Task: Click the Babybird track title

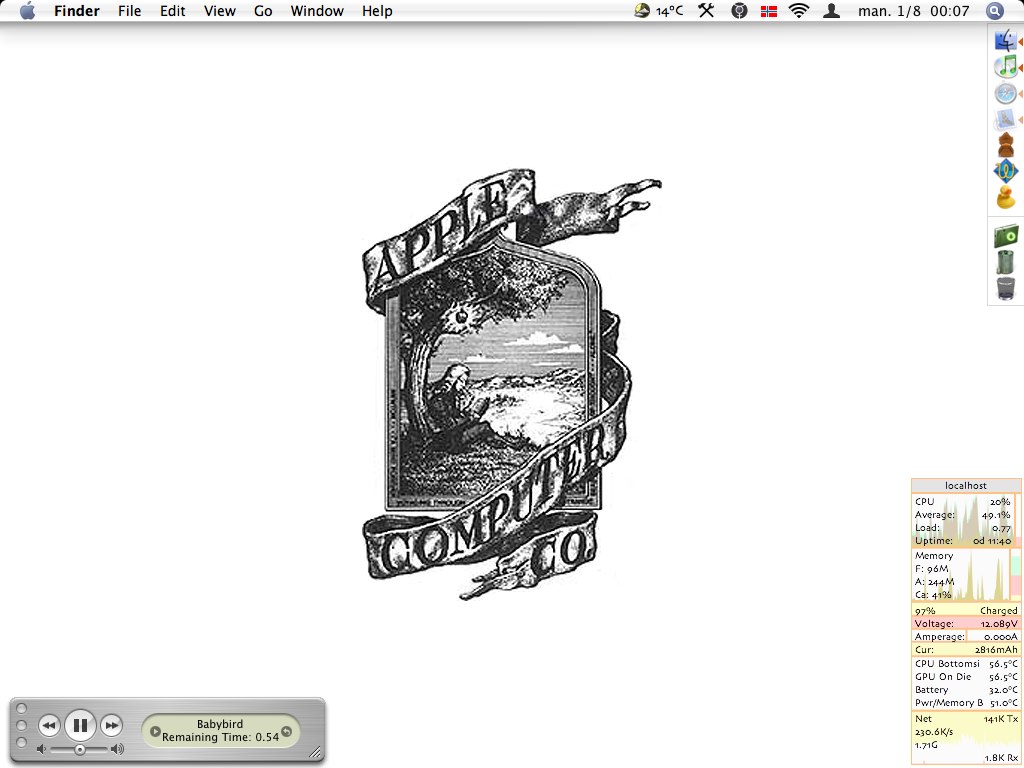Action: 220,724
